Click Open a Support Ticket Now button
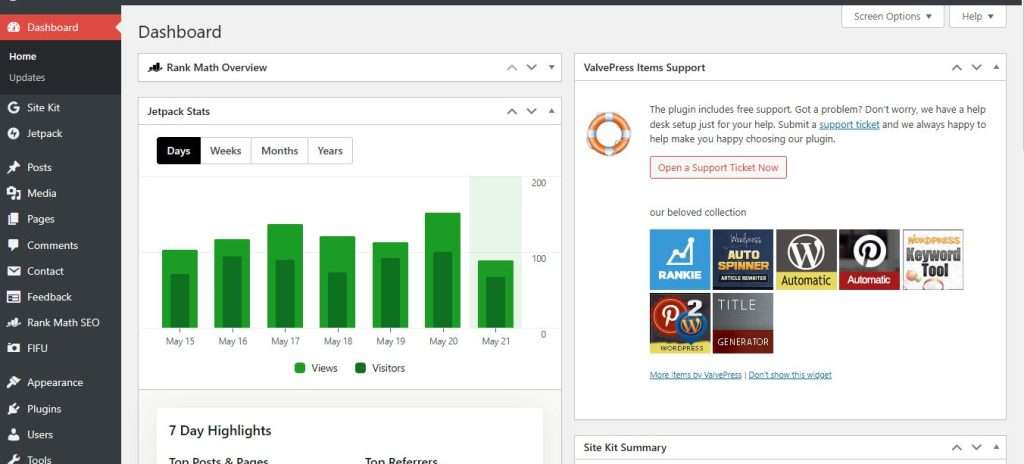This screenshot has width=1024, height=464. click(x=718, y=167)
